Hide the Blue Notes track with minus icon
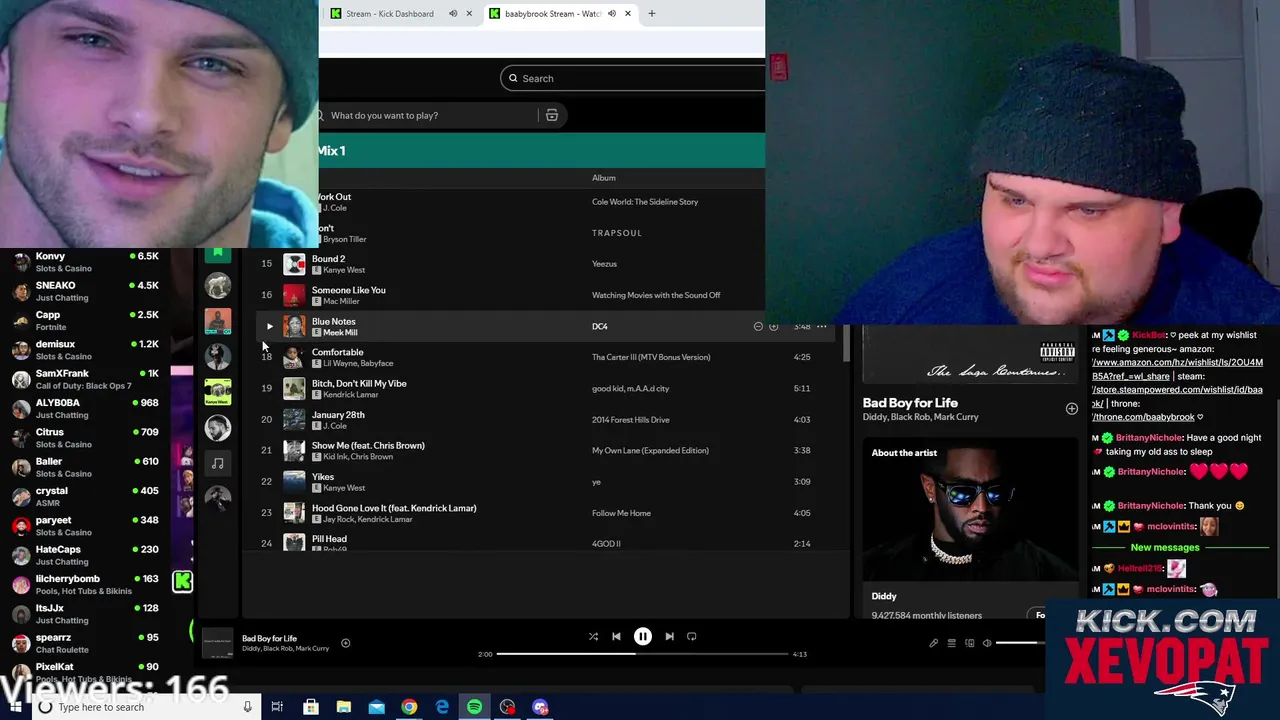1280x720 pixels. point(758,326)
